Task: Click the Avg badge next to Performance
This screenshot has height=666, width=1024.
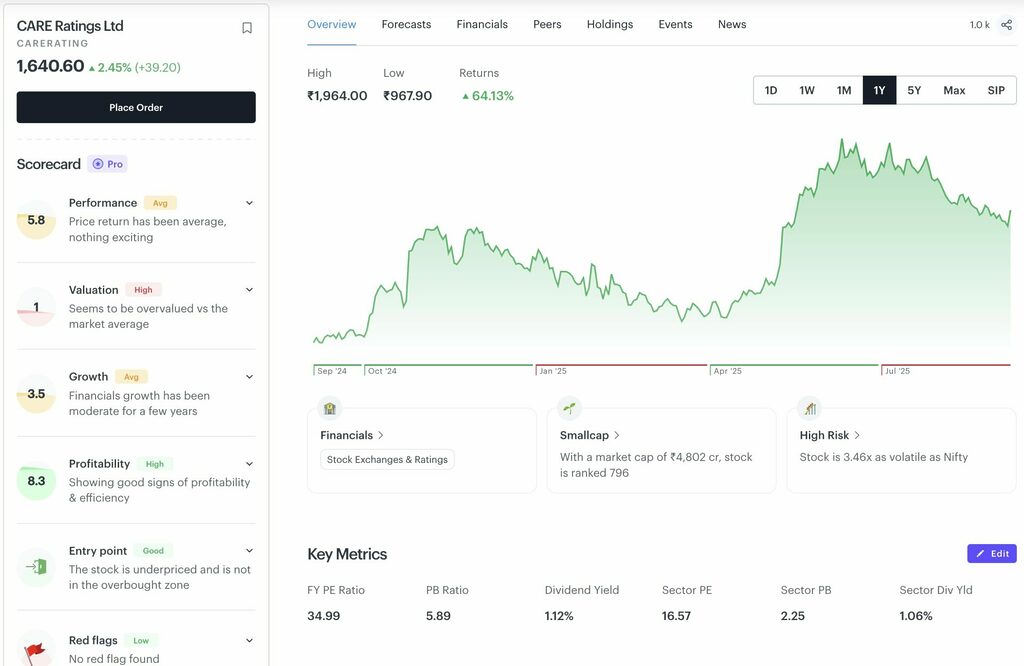Action: tap(160, 203)
